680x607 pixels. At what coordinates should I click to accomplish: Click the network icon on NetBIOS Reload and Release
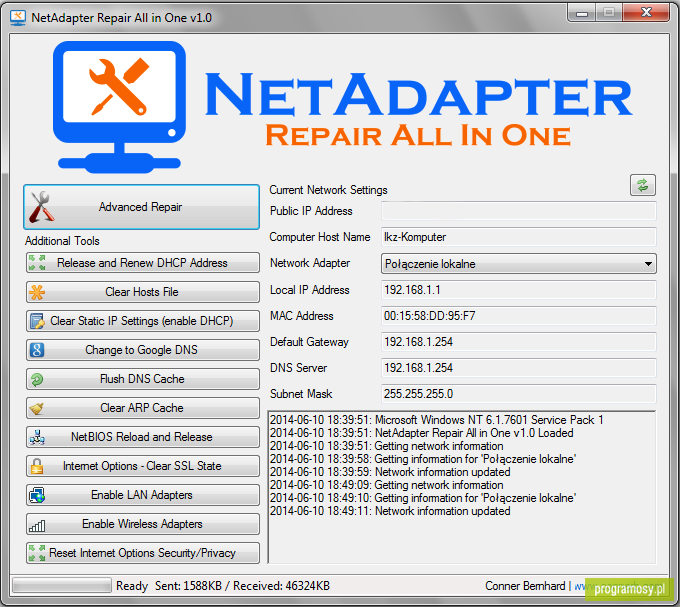(37, 437)
